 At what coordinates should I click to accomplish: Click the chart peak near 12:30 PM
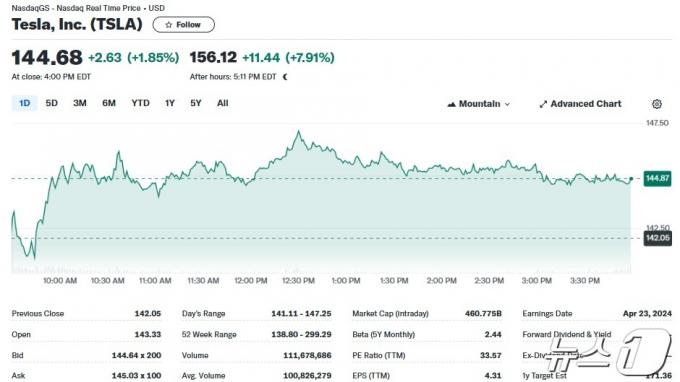click(298, 131)
